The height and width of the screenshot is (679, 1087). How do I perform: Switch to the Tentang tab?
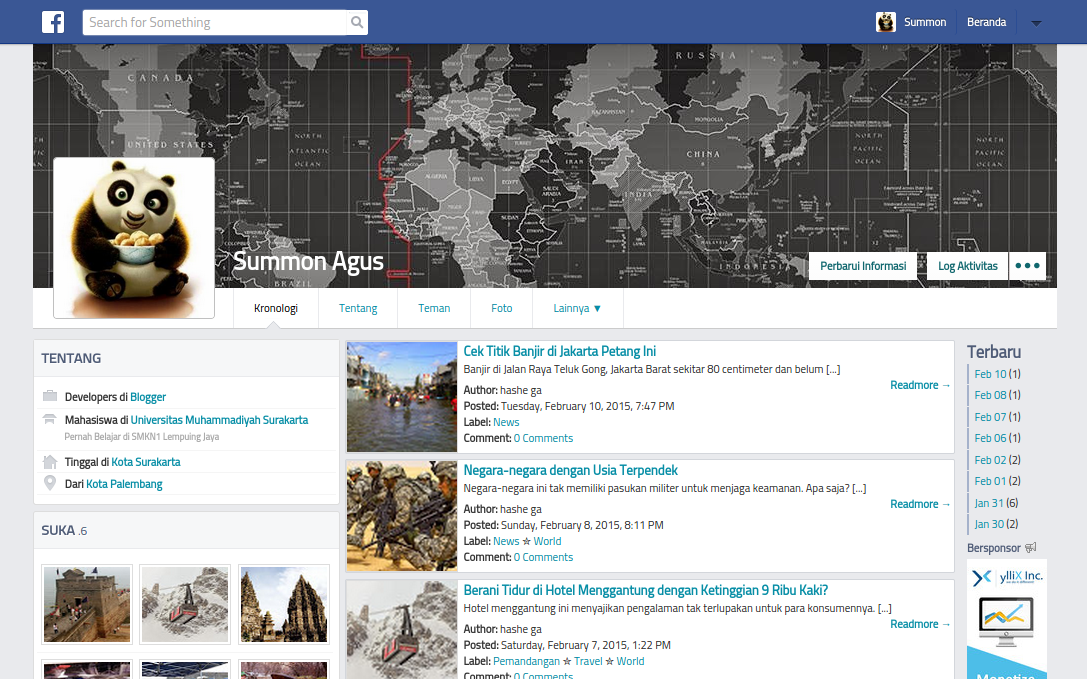(x=358, y=308)
